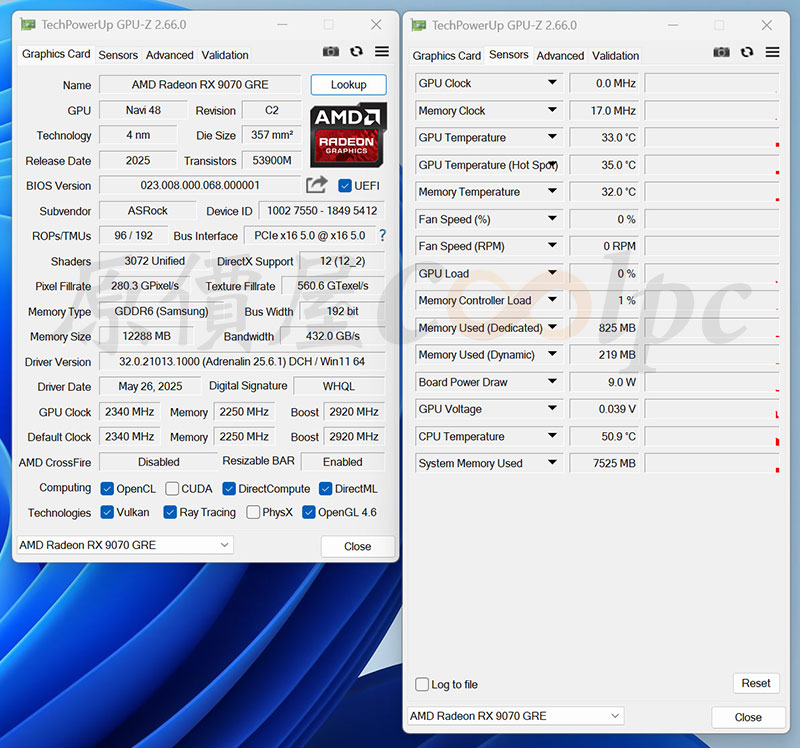
Task: Click the Reset button
Action: (756, 683)
